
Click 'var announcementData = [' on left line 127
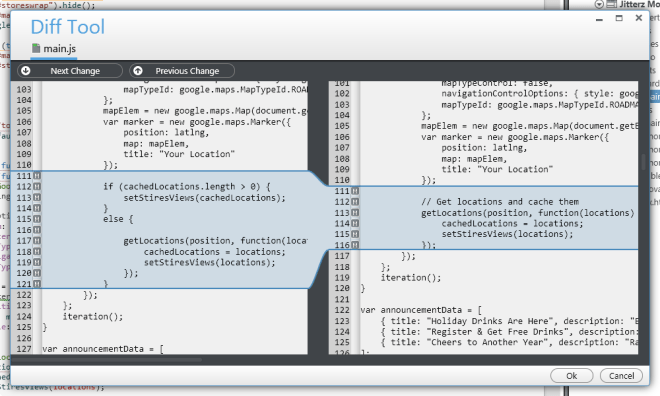tap(103, 349)
